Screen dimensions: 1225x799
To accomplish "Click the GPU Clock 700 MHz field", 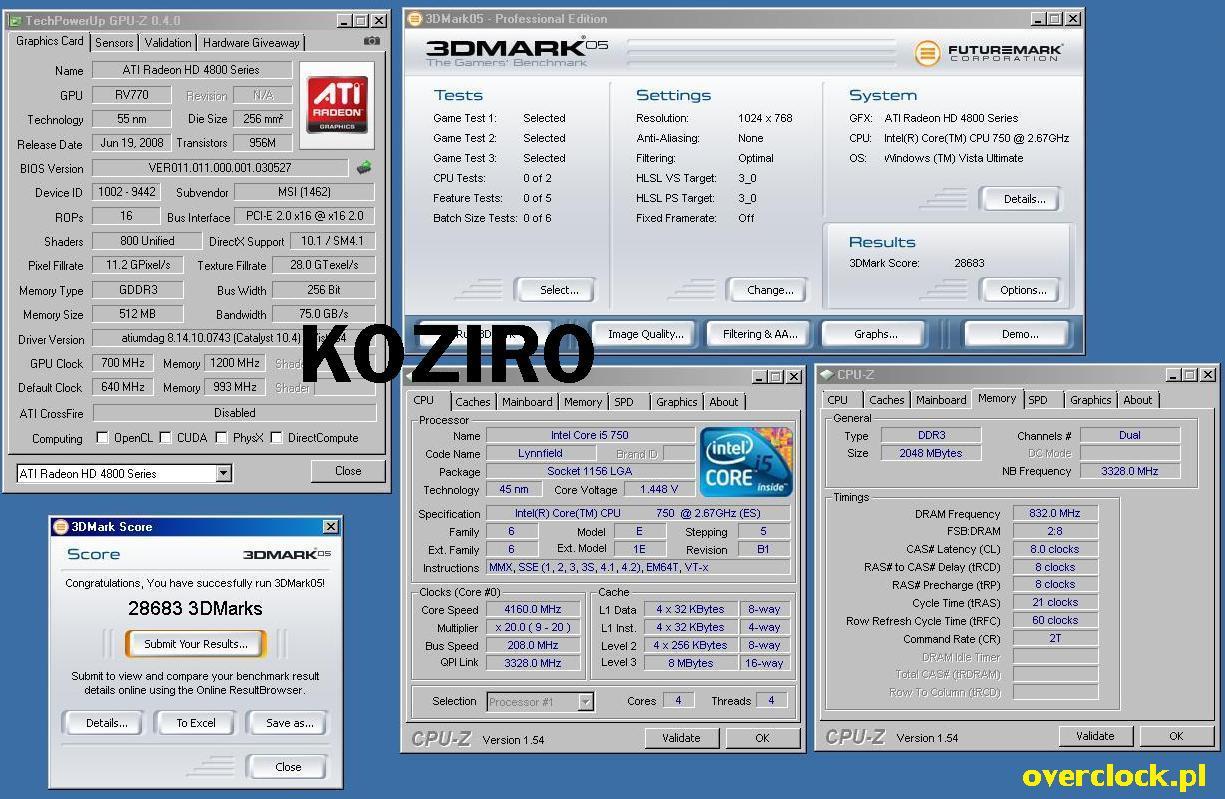I will pos(124,363).
